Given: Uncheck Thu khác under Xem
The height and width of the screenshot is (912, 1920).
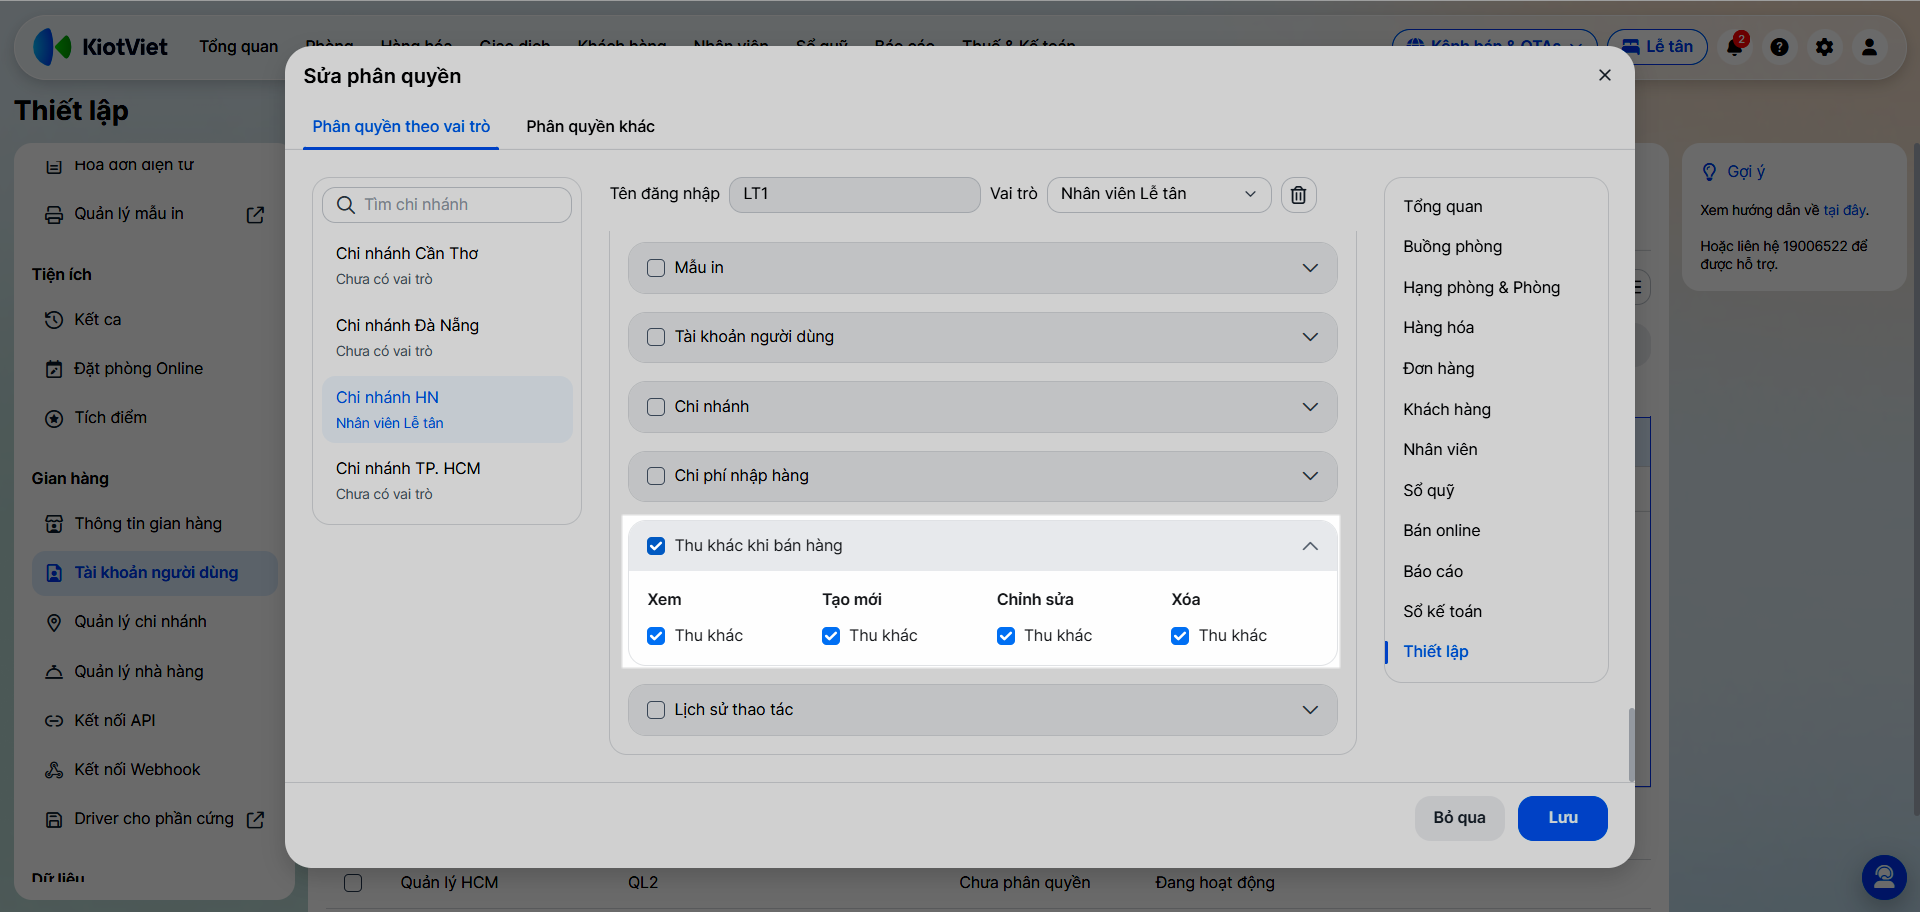Looking at the screenshot, I should tap(656, 636).
